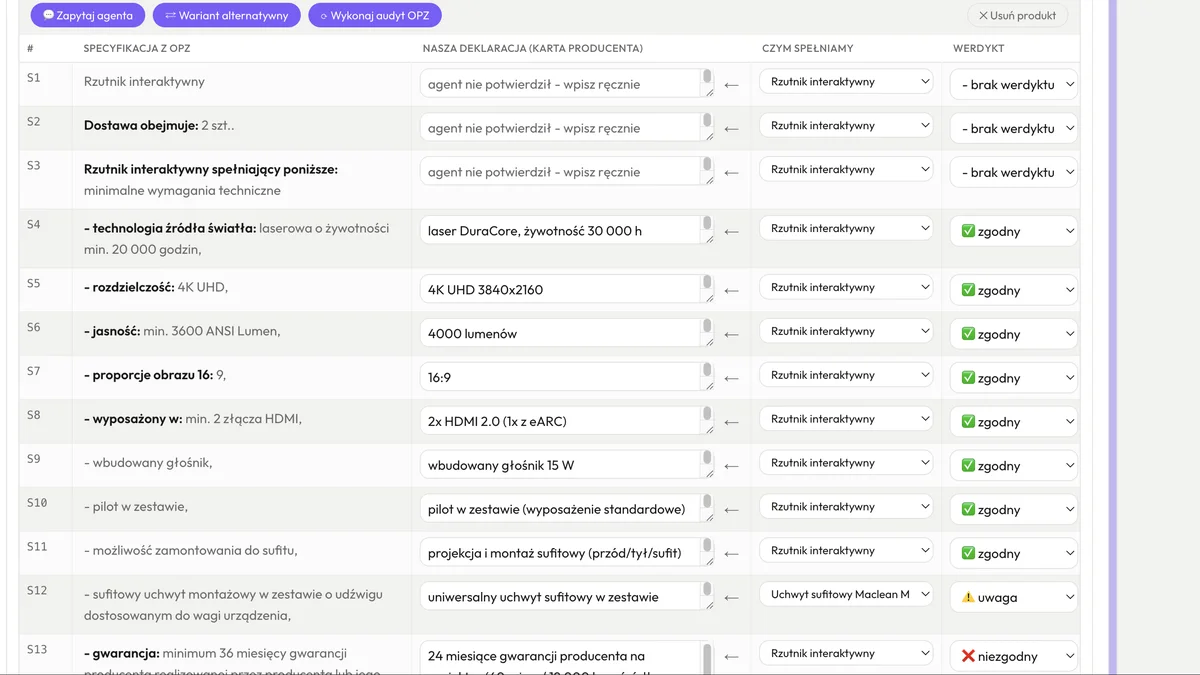Click the row number S7
The image size is (1200, 675).
point(34,371)
